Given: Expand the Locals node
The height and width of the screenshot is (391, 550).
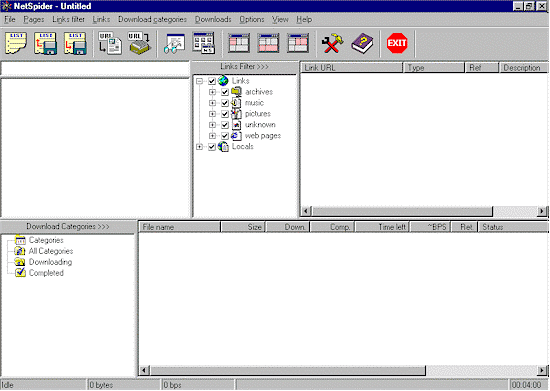Looking at the screenshot, I should coord(199,147).
